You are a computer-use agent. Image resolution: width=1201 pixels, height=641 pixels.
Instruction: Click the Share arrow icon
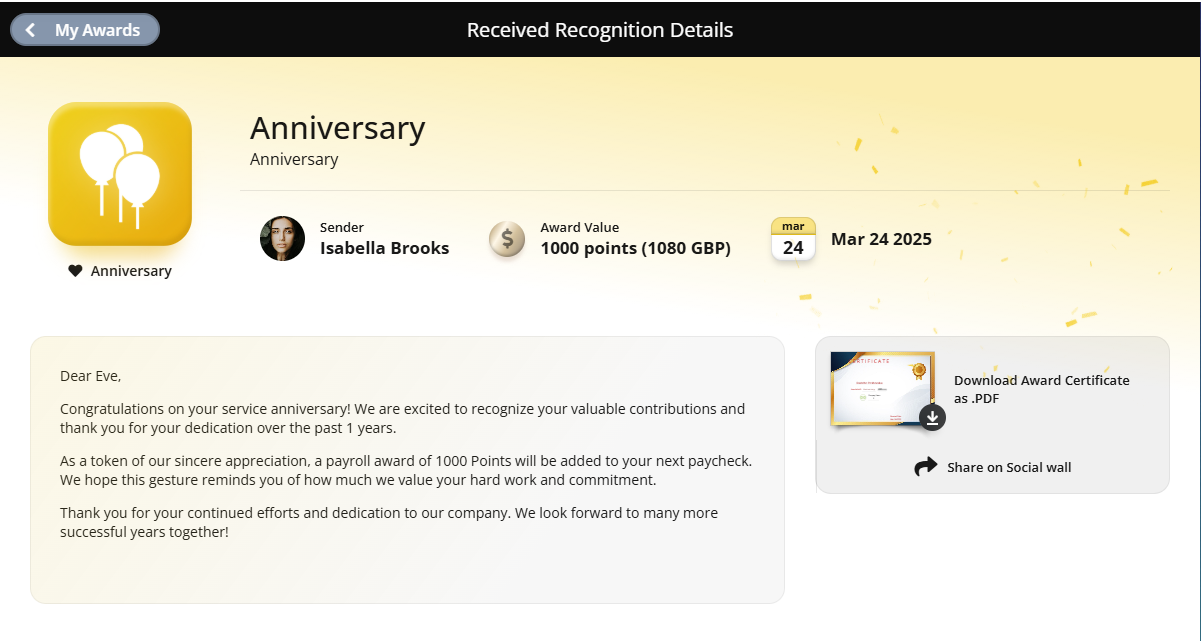coord(926,467)
